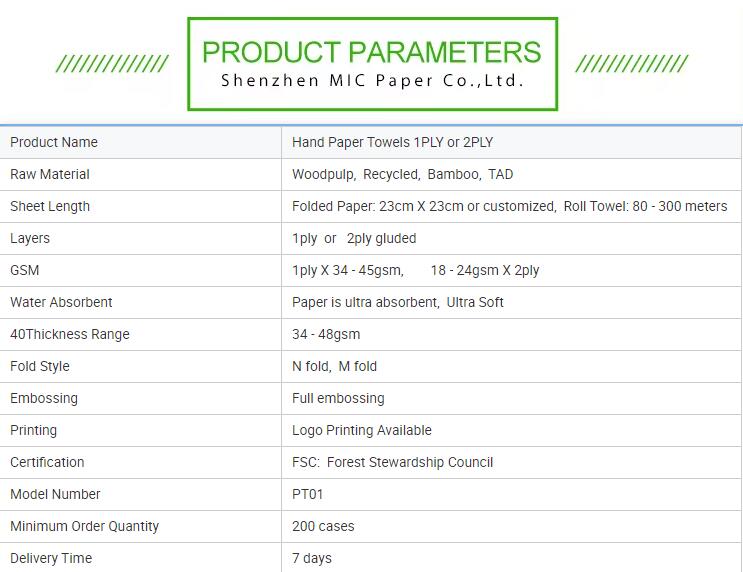The height and width of the screenshot is (572, 743).
Task: Click Logo Printing Available text
Action: click(362, 430)
